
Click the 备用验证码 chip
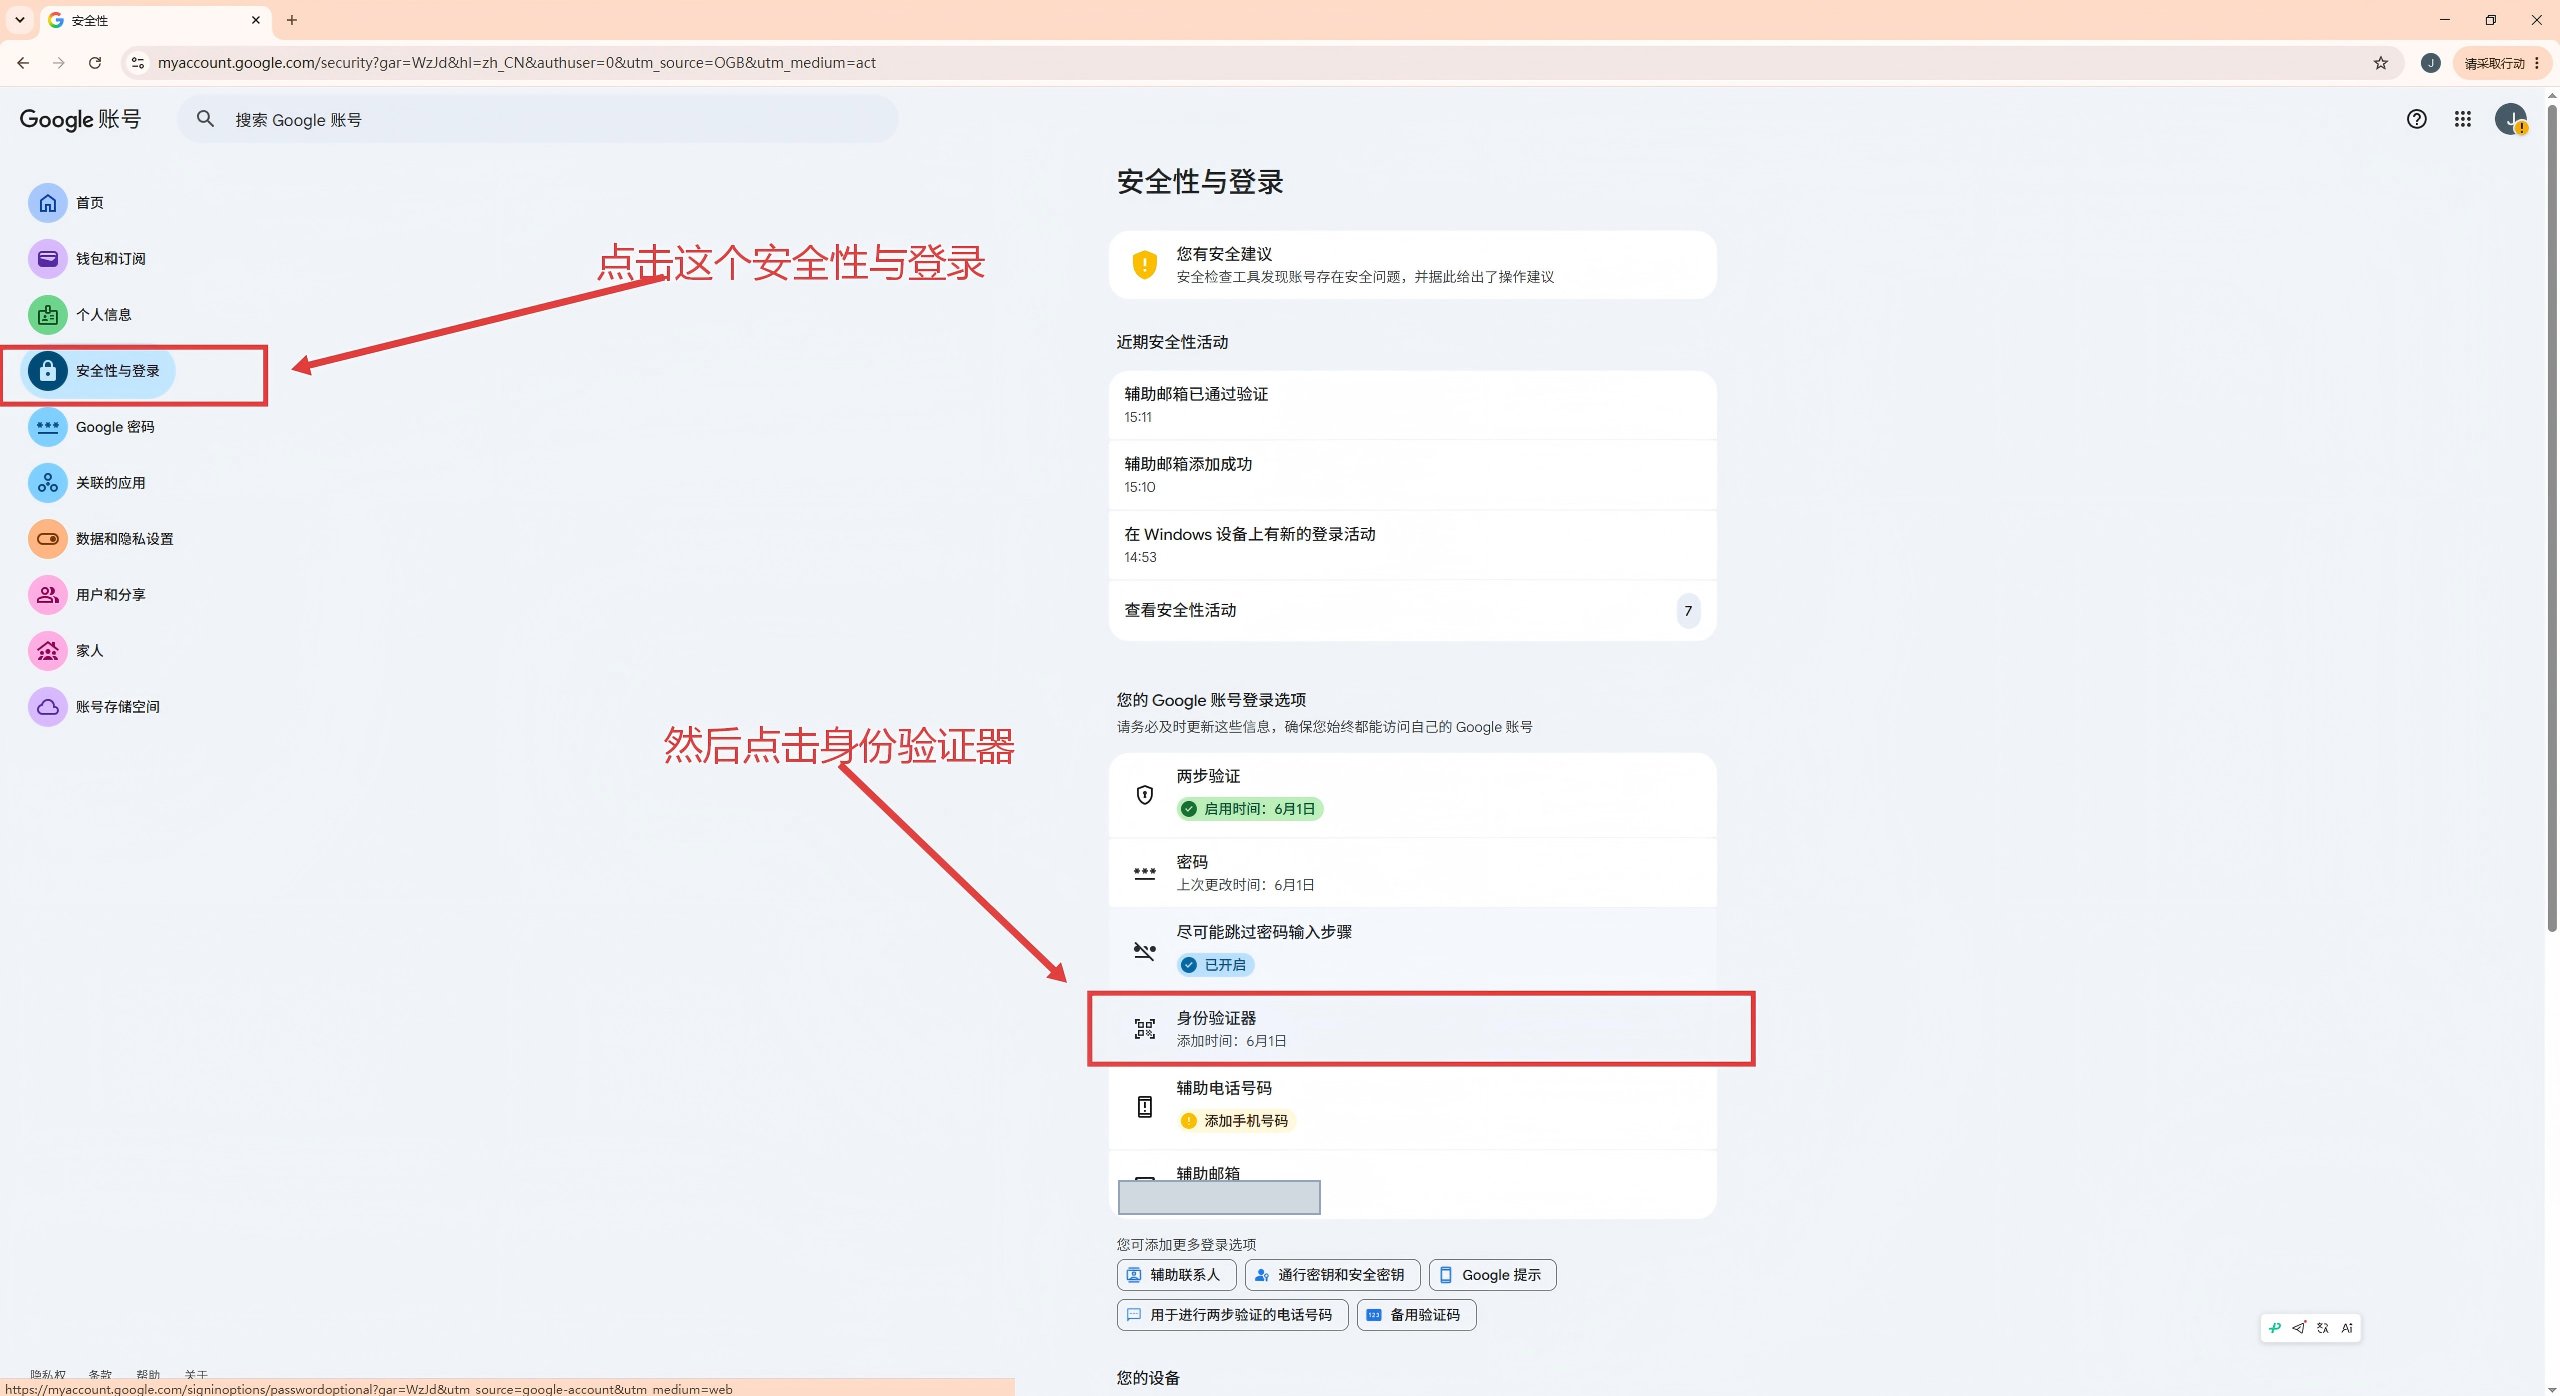(1416, 1315)
